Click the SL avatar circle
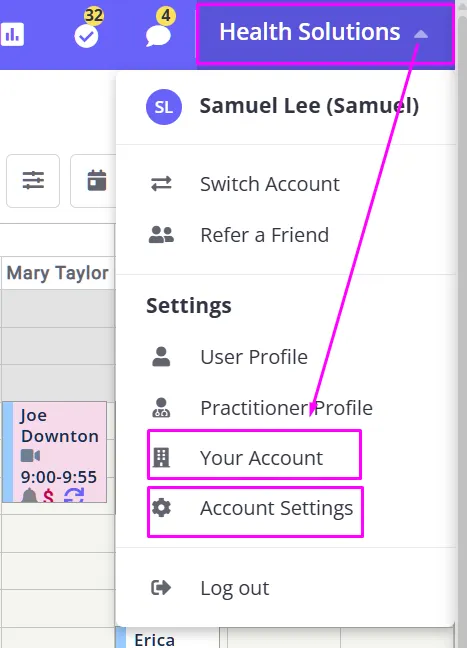Screen dimensions: 467x648 point(164,107)
